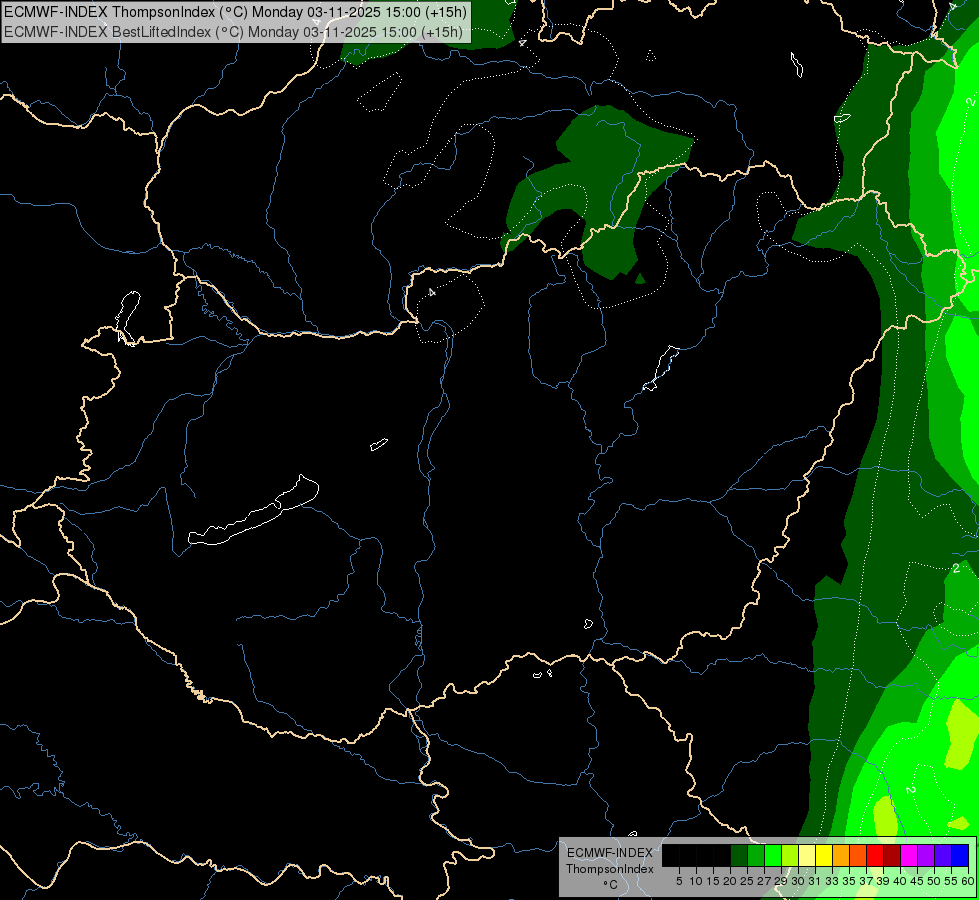The image size is (979, 900).
Task: Select the orange 33-35 legend swatch
Action: coord(841,855)
